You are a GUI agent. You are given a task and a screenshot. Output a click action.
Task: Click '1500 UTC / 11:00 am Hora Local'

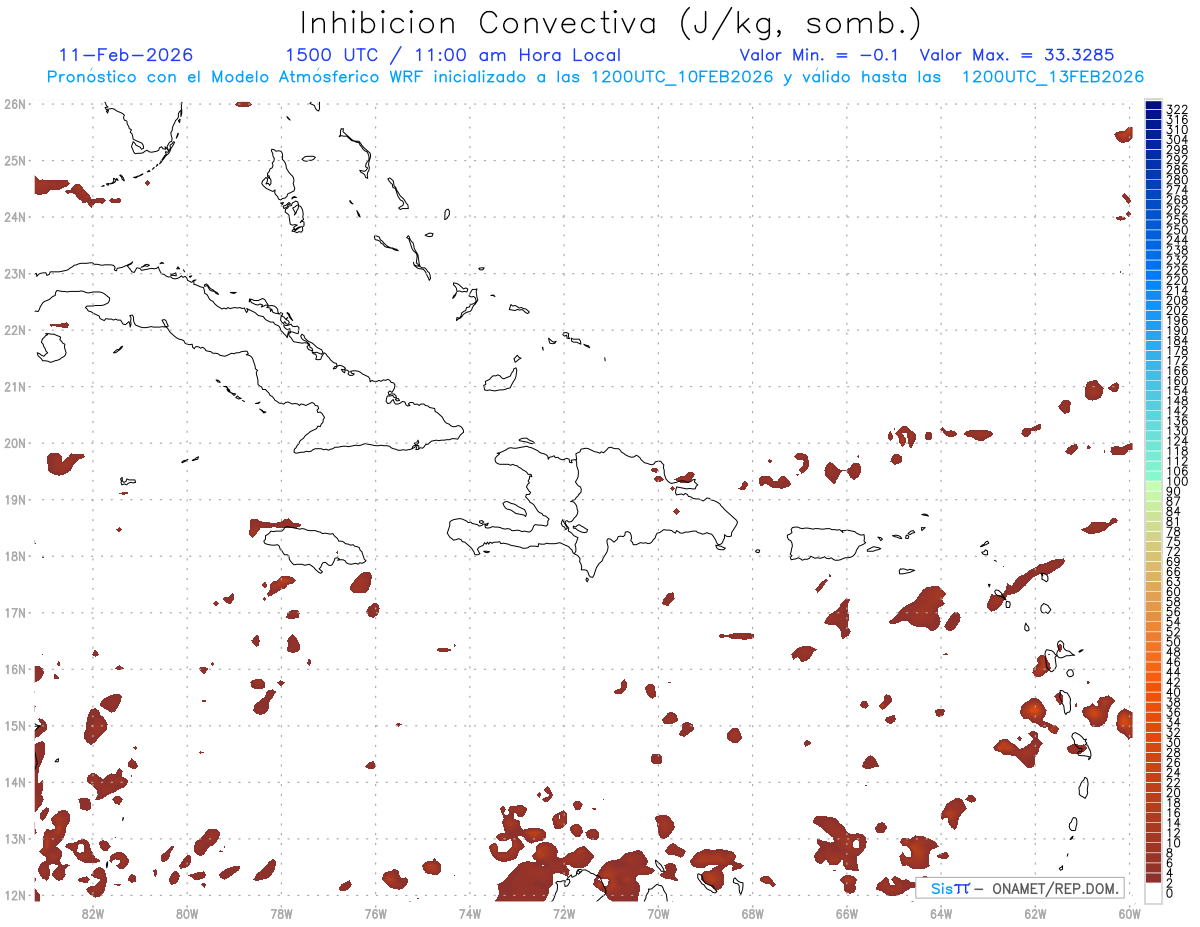[x=453, y=56]
